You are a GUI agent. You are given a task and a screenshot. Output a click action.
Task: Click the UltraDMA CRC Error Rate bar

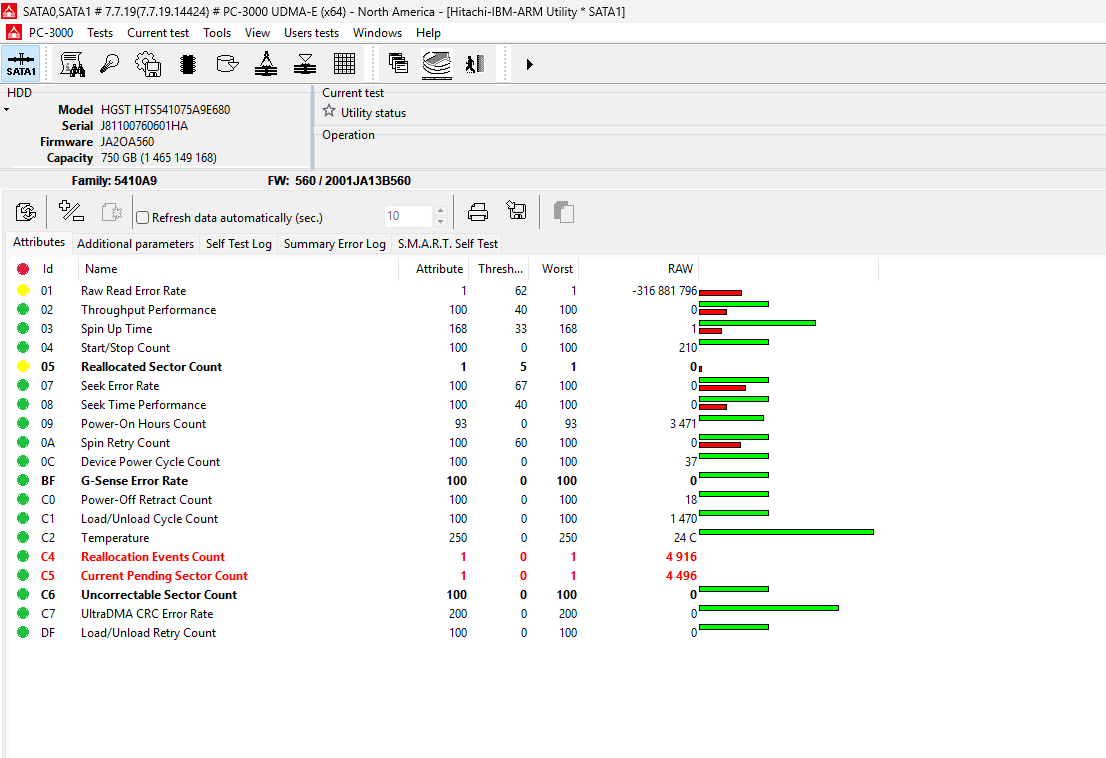click(x=769, y=608)
